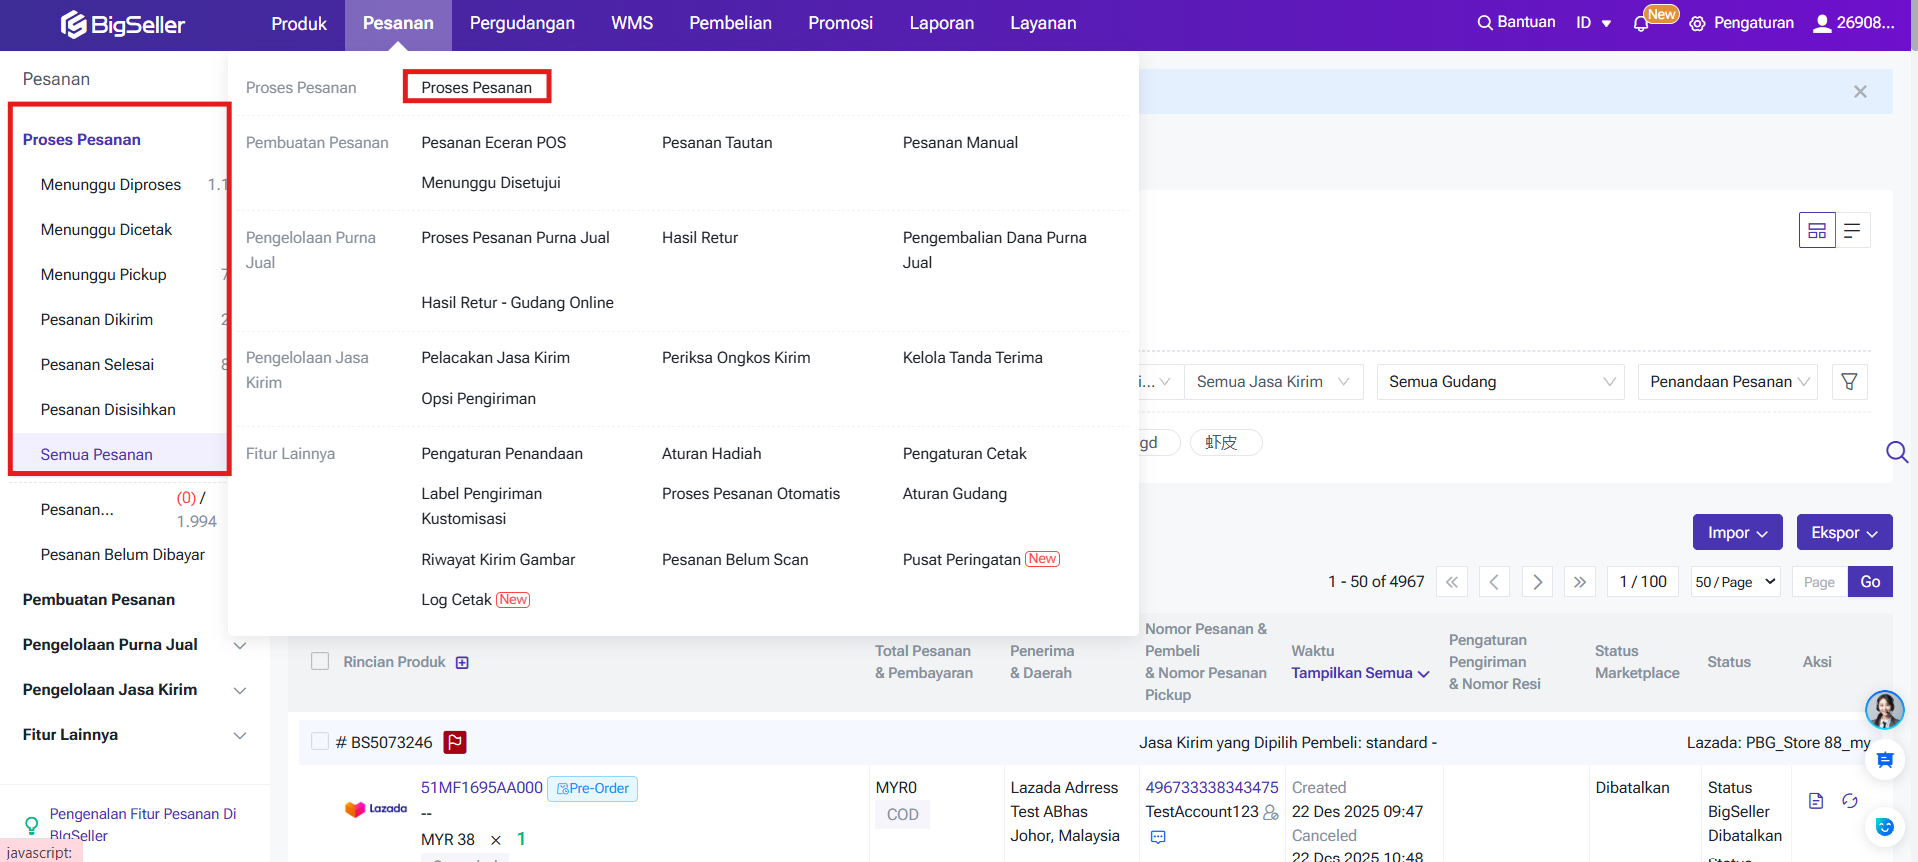This screenshot has height=862, width=1918.
Task: Go to first page arrow
Action: click(x=1451, y=582)
